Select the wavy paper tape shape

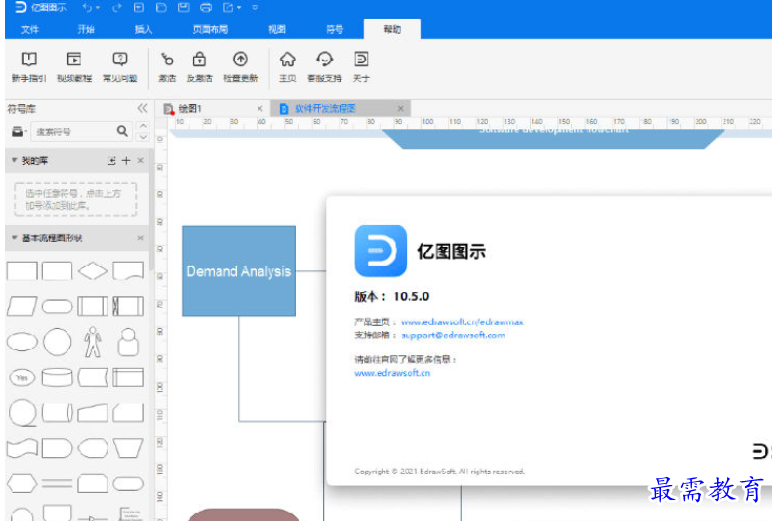[22, 448]
